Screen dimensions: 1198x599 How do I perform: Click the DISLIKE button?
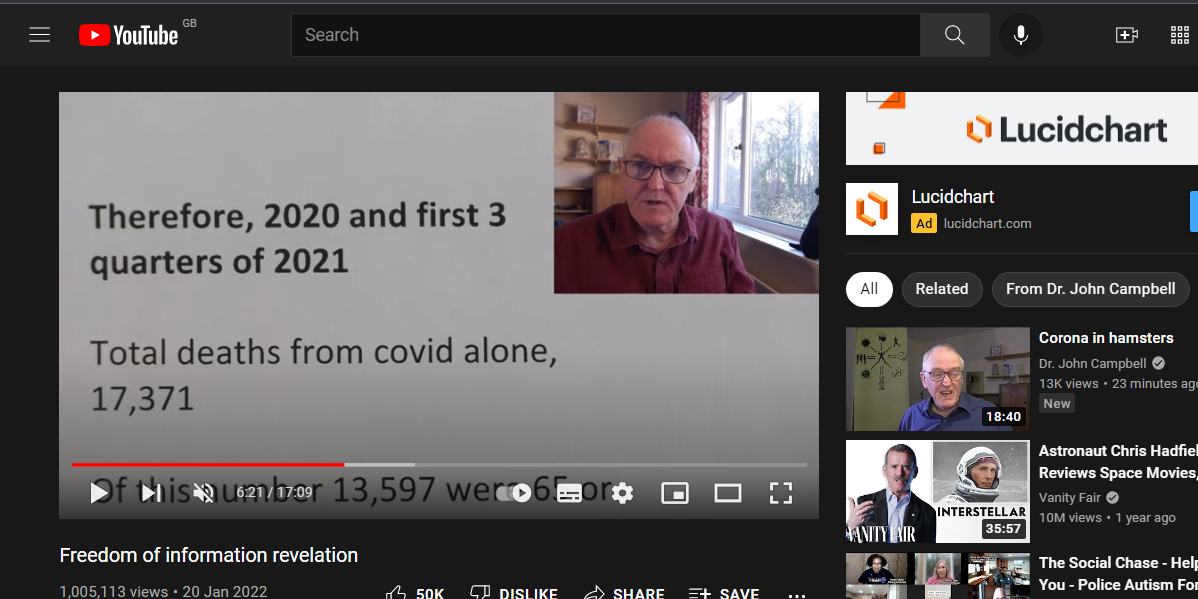tap(513, 594)
